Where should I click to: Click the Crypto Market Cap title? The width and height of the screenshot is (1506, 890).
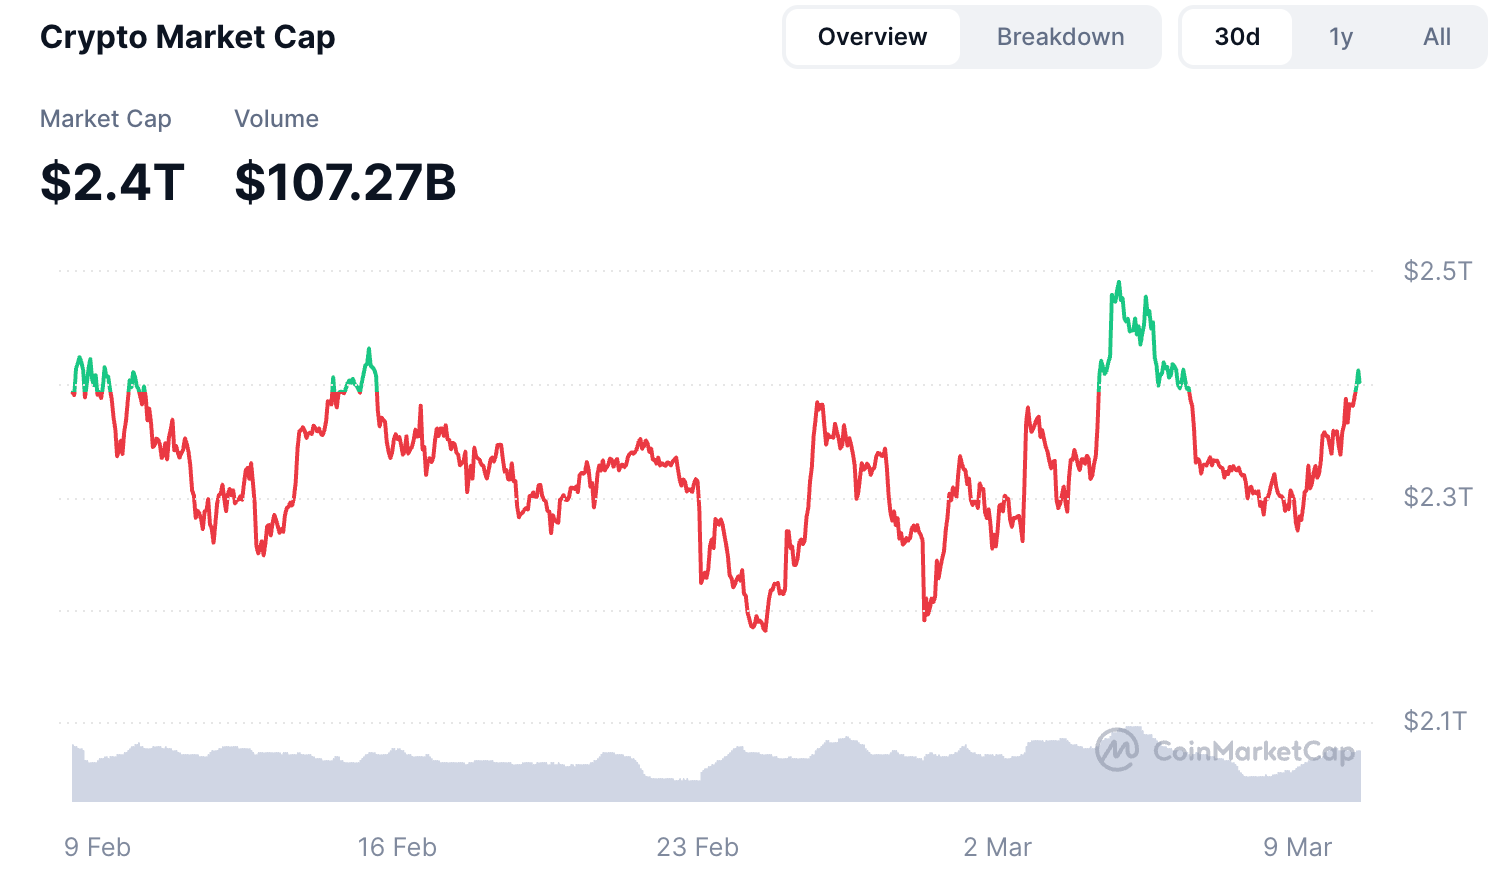coord(187,37)
